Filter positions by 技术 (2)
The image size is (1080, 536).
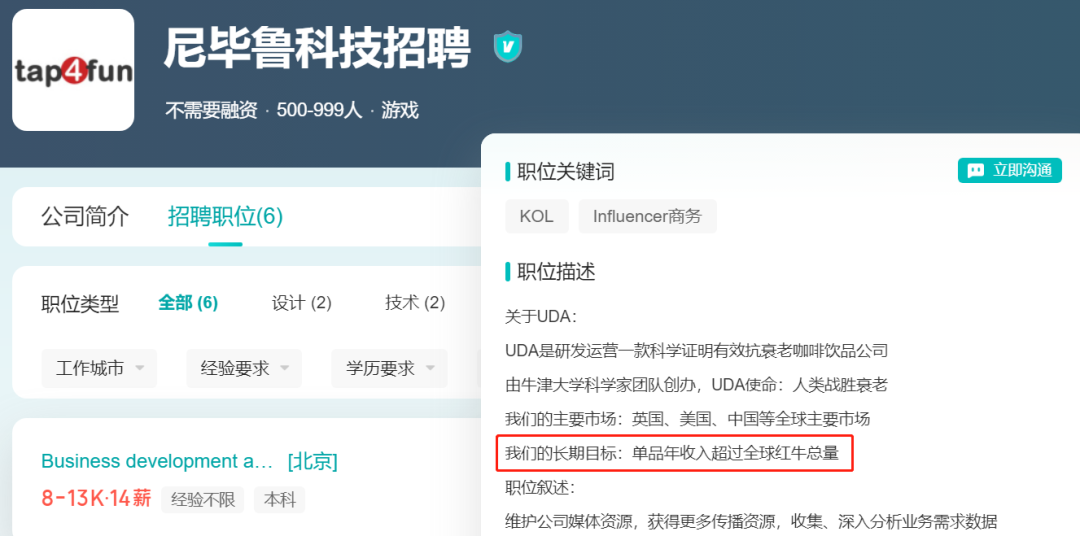click(415, 302)
